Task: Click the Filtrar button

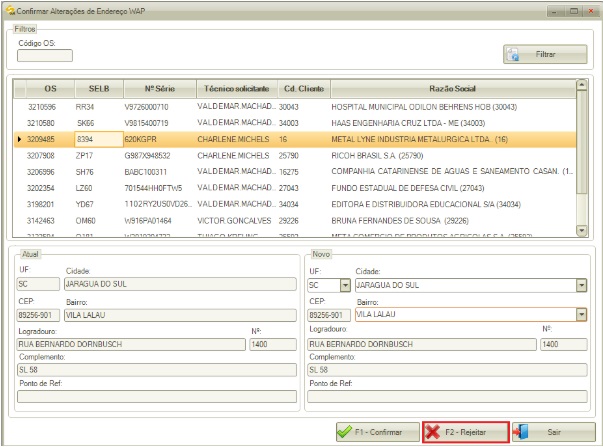Action: pyautogui.click(x=545, y=54)
